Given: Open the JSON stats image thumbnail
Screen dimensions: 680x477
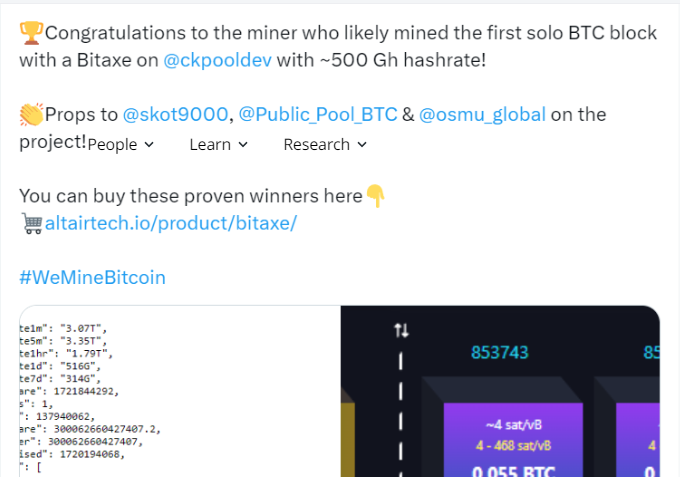Looking at the screenshot, I should pos(180,392).
